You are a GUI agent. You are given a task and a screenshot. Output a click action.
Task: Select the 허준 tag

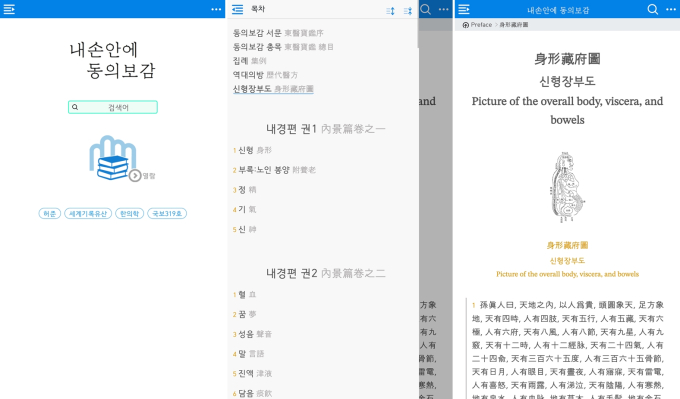point(50,213)
